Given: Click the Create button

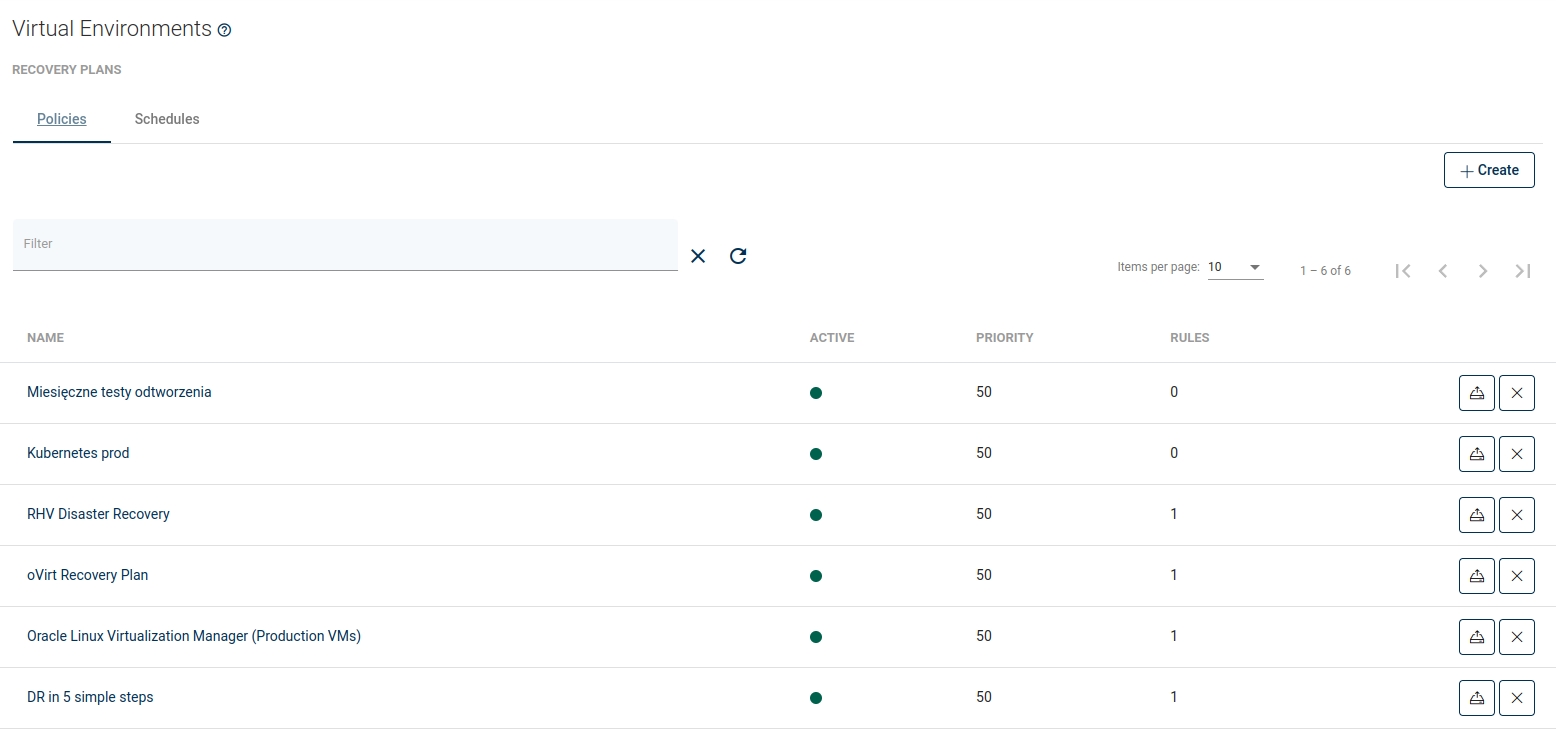Looking at the screenshot, I should point(1489,170).
